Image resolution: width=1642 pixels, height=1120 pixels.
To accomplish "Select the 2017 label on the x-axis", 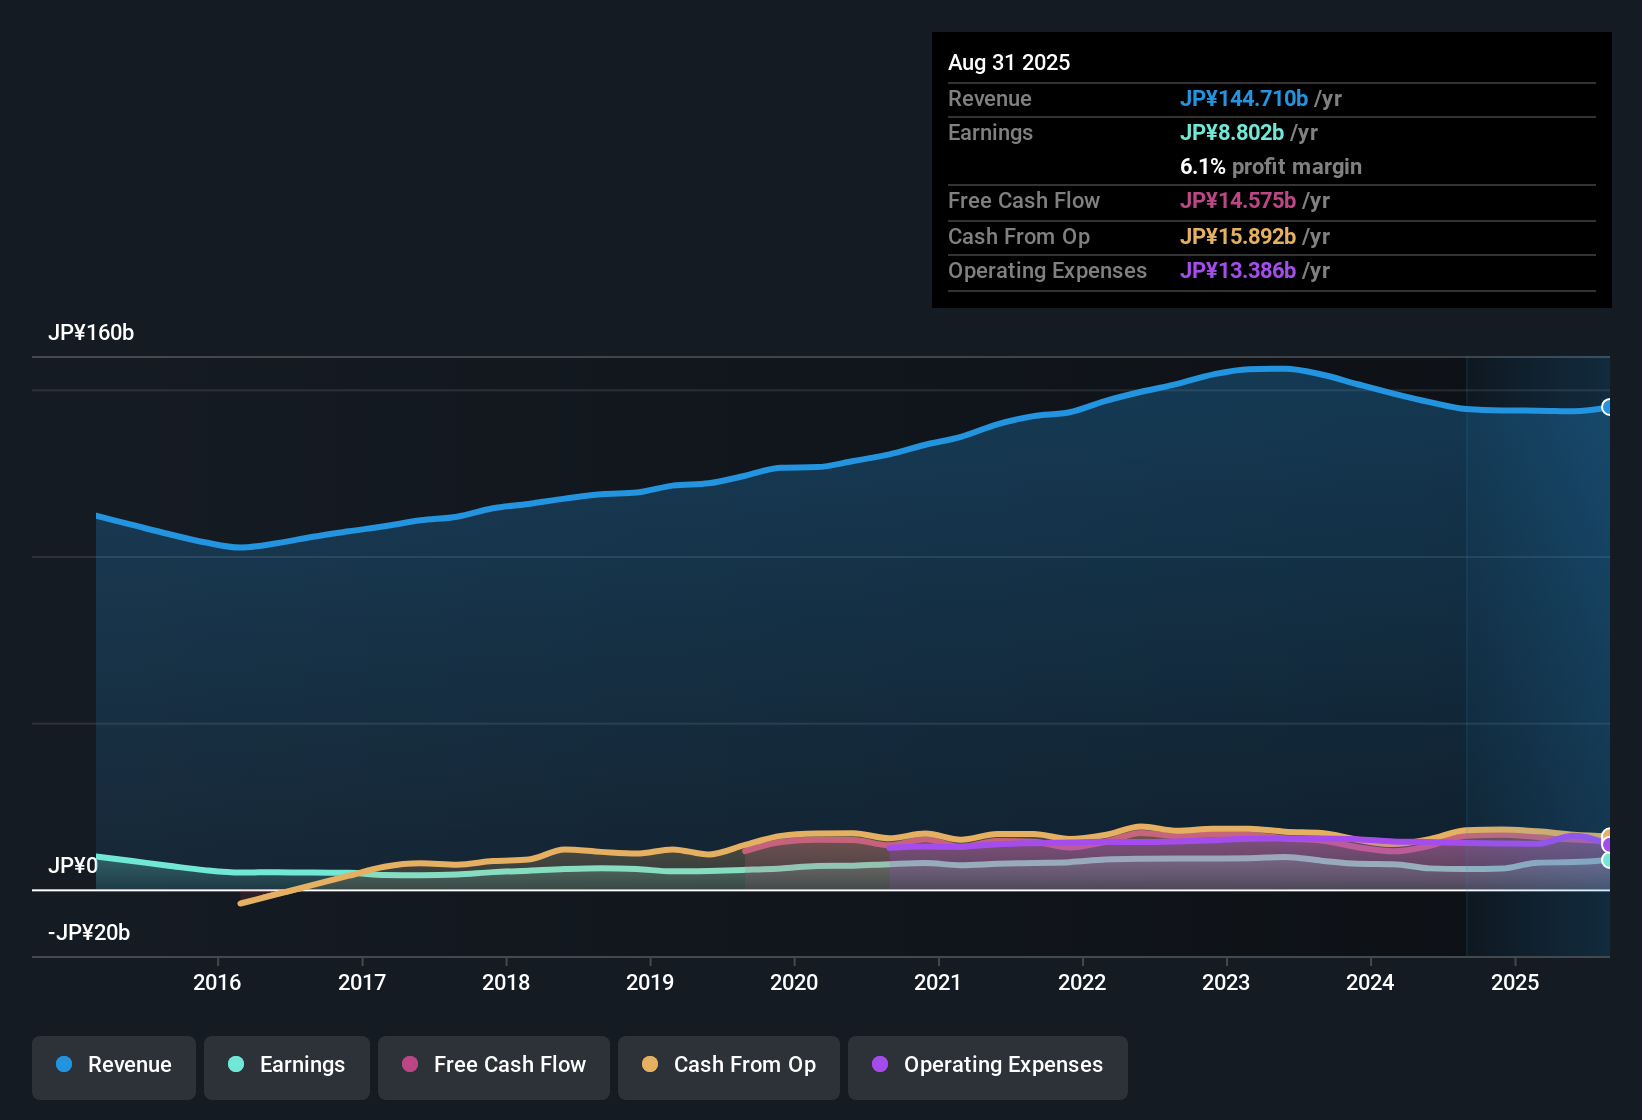I will click(362, 982).
